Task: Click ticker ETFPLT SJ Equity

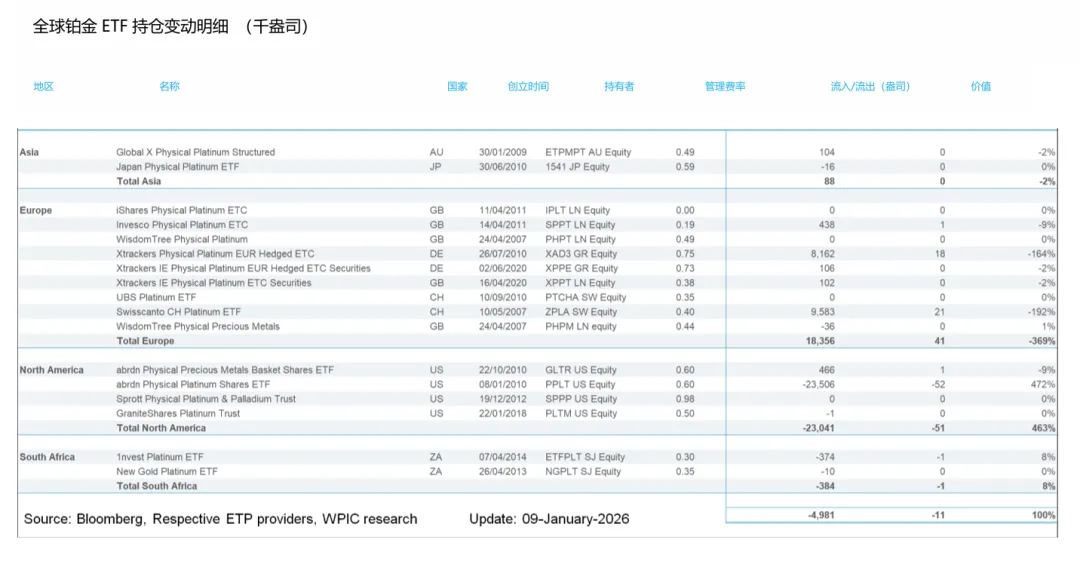Action: 585,456
